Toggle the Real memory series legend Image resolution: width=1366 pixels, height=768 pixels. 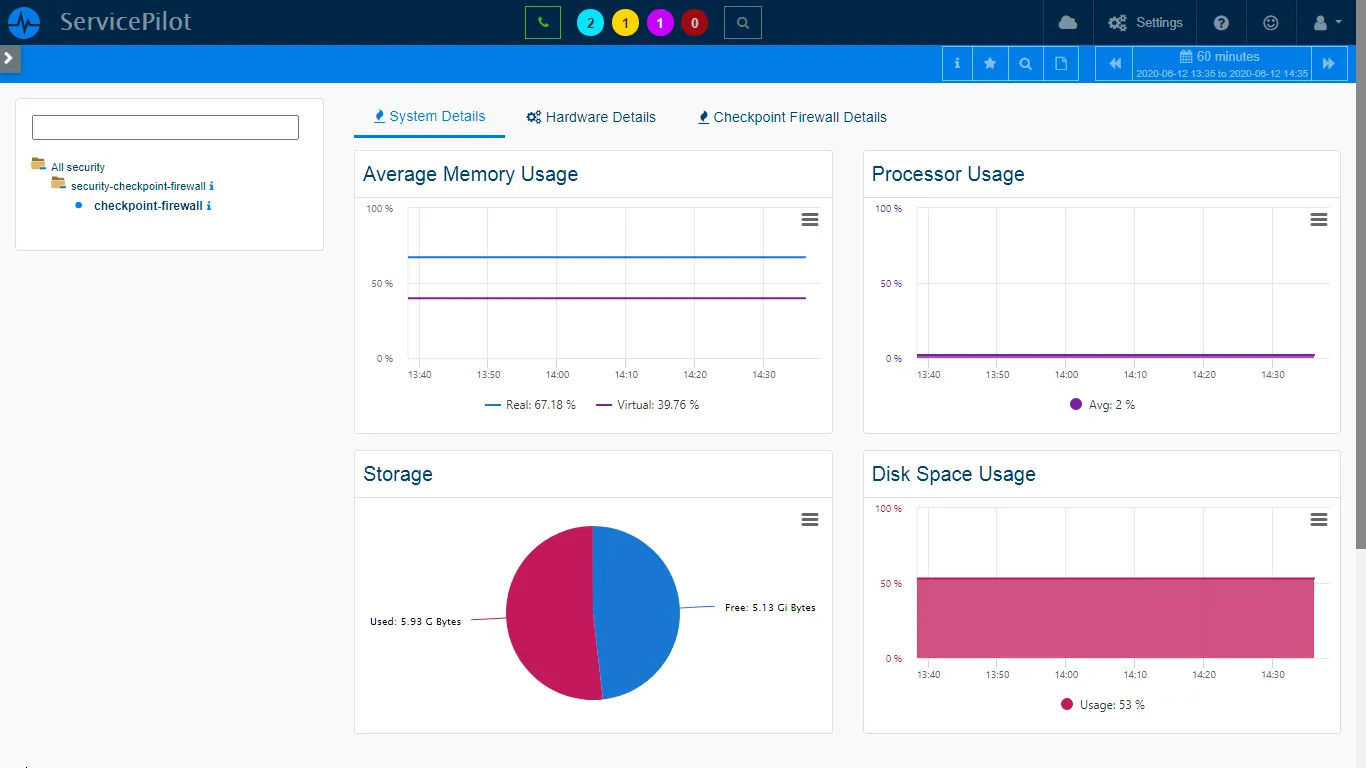pos(530,405)
